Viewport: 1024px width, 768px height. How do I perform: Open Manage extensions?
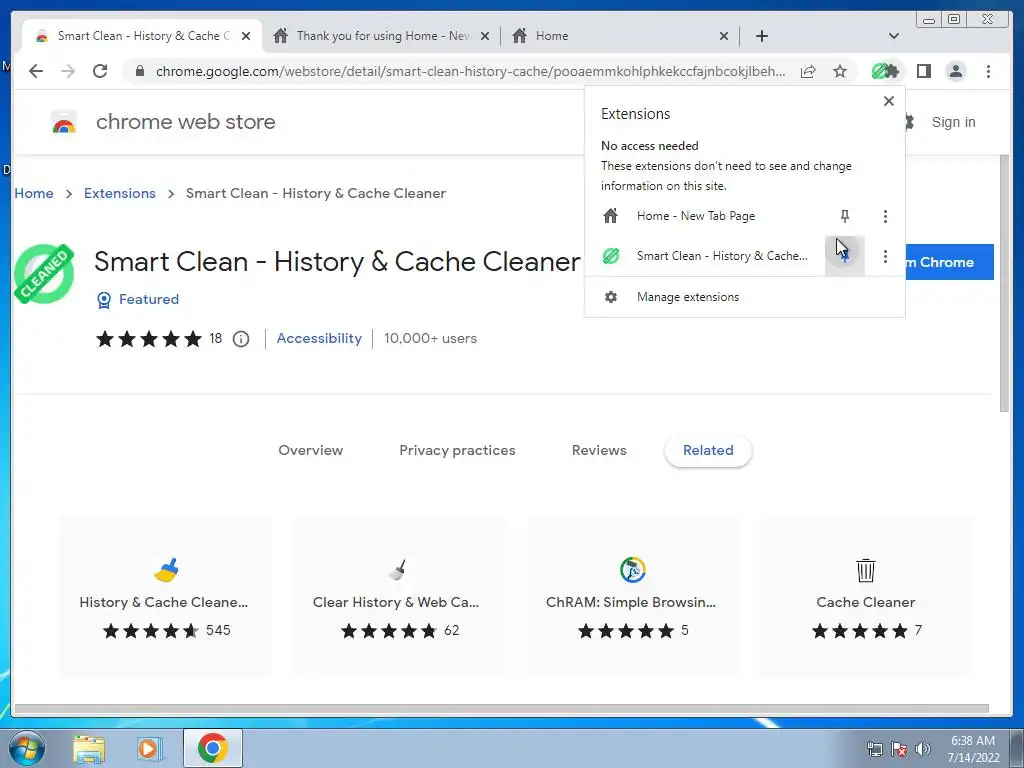(x=744, y=297)
